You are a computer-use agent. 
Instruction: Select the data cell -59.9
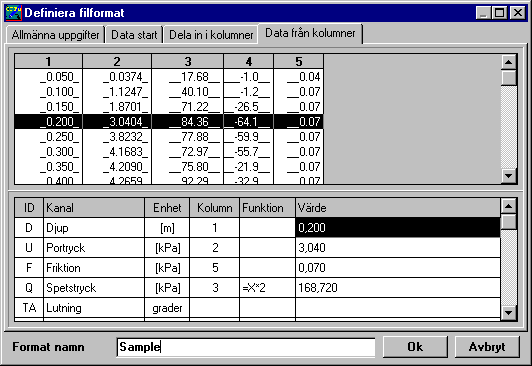click(249, 136)
